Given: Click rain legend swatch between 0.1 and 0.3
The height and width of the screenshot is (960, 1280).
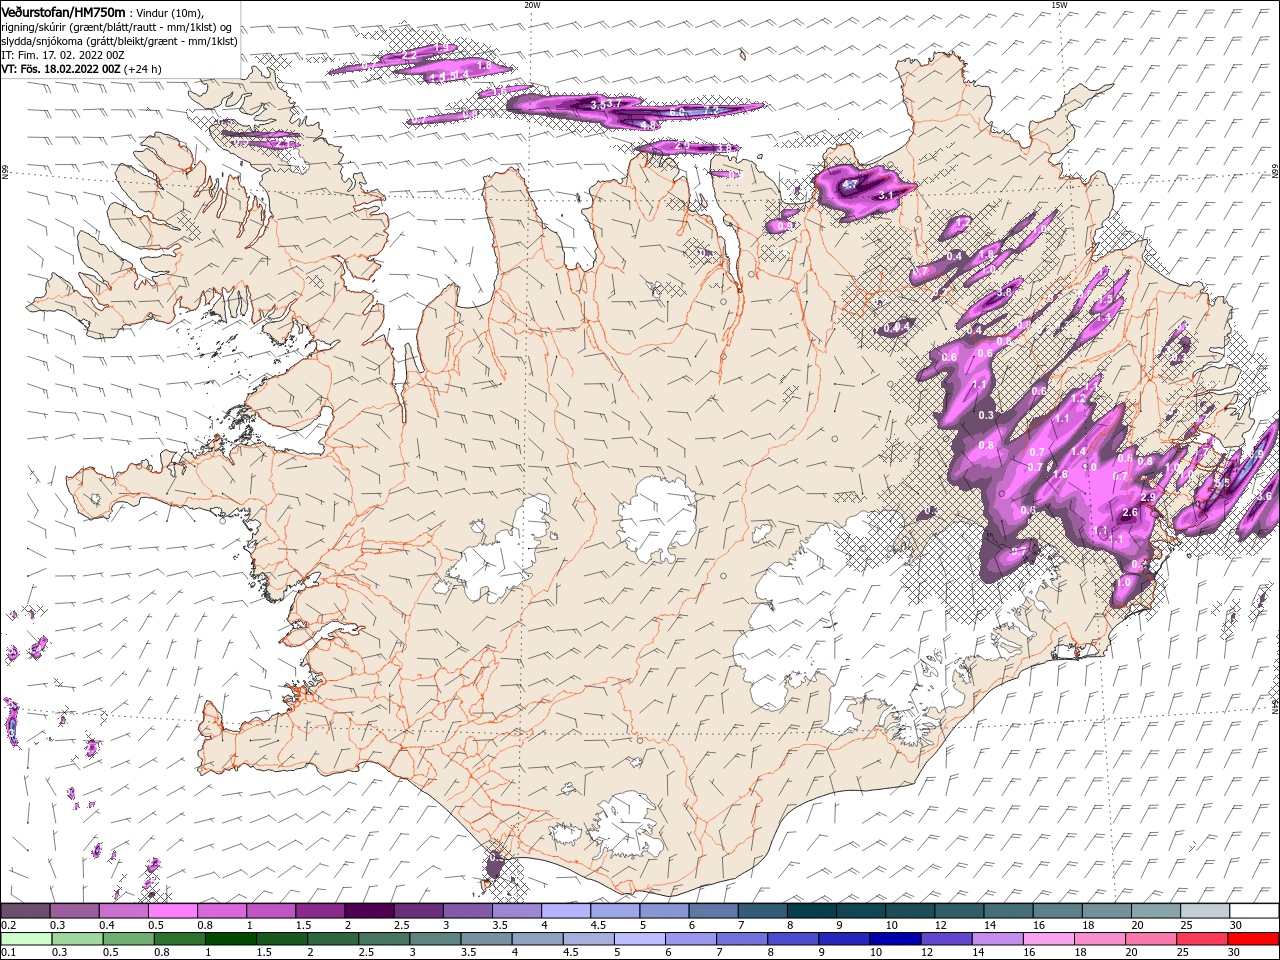Looking at the screenshot, I should point(27,939).
